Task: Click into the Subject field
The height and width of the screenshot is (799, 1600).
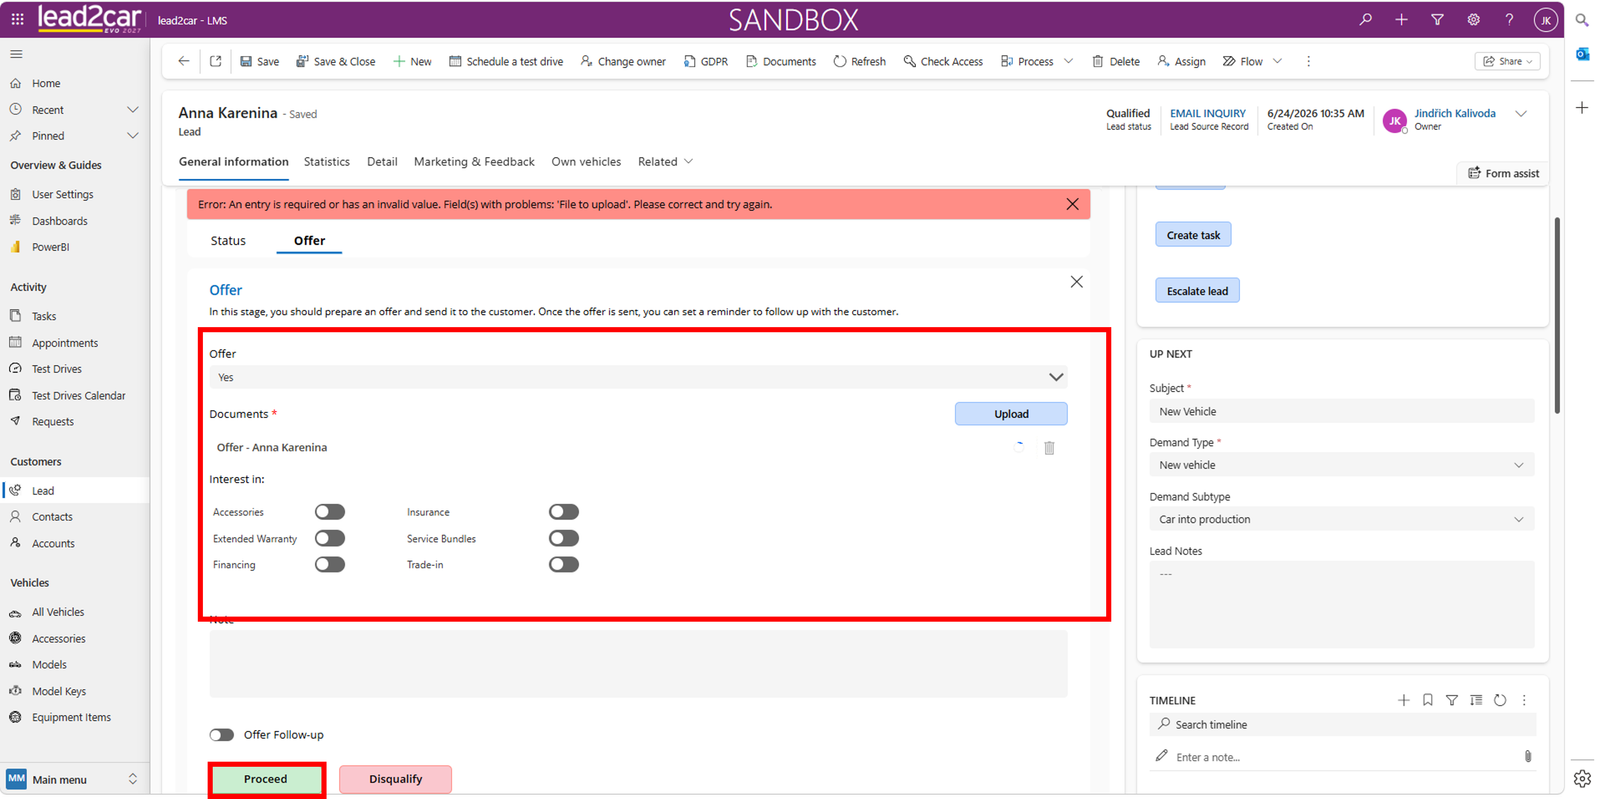Action: click(x=1341, y=411)
